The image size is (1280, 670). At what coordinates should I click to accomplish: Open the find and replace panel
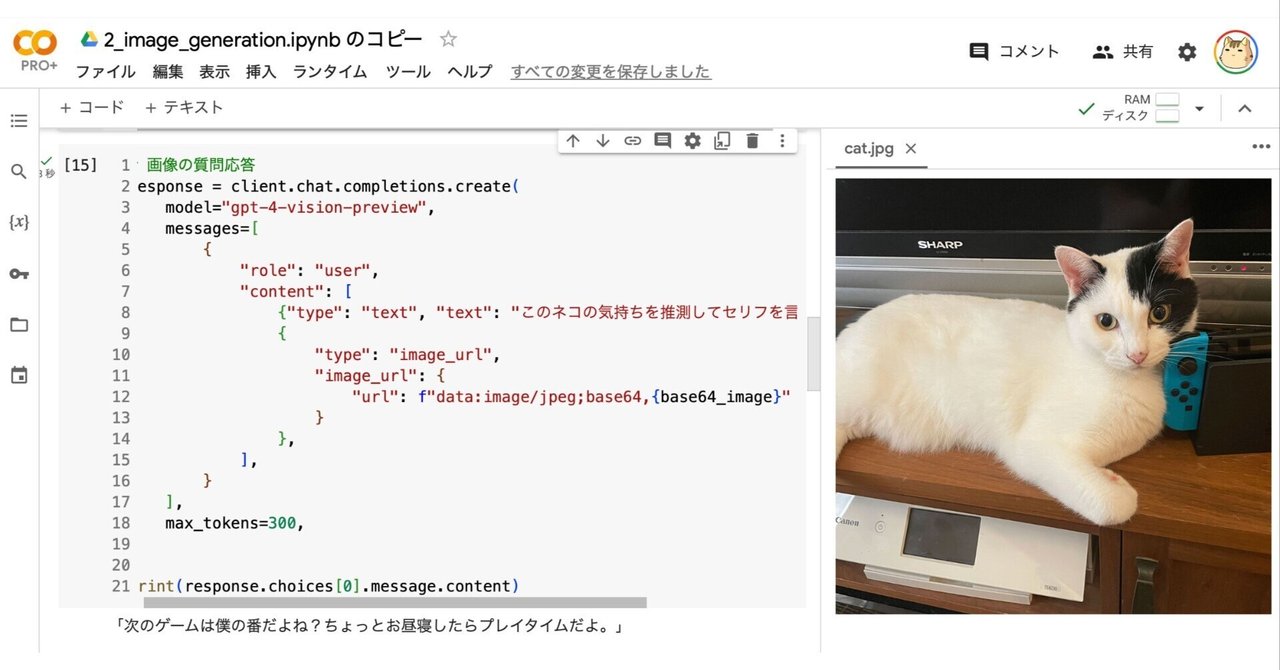18,171
